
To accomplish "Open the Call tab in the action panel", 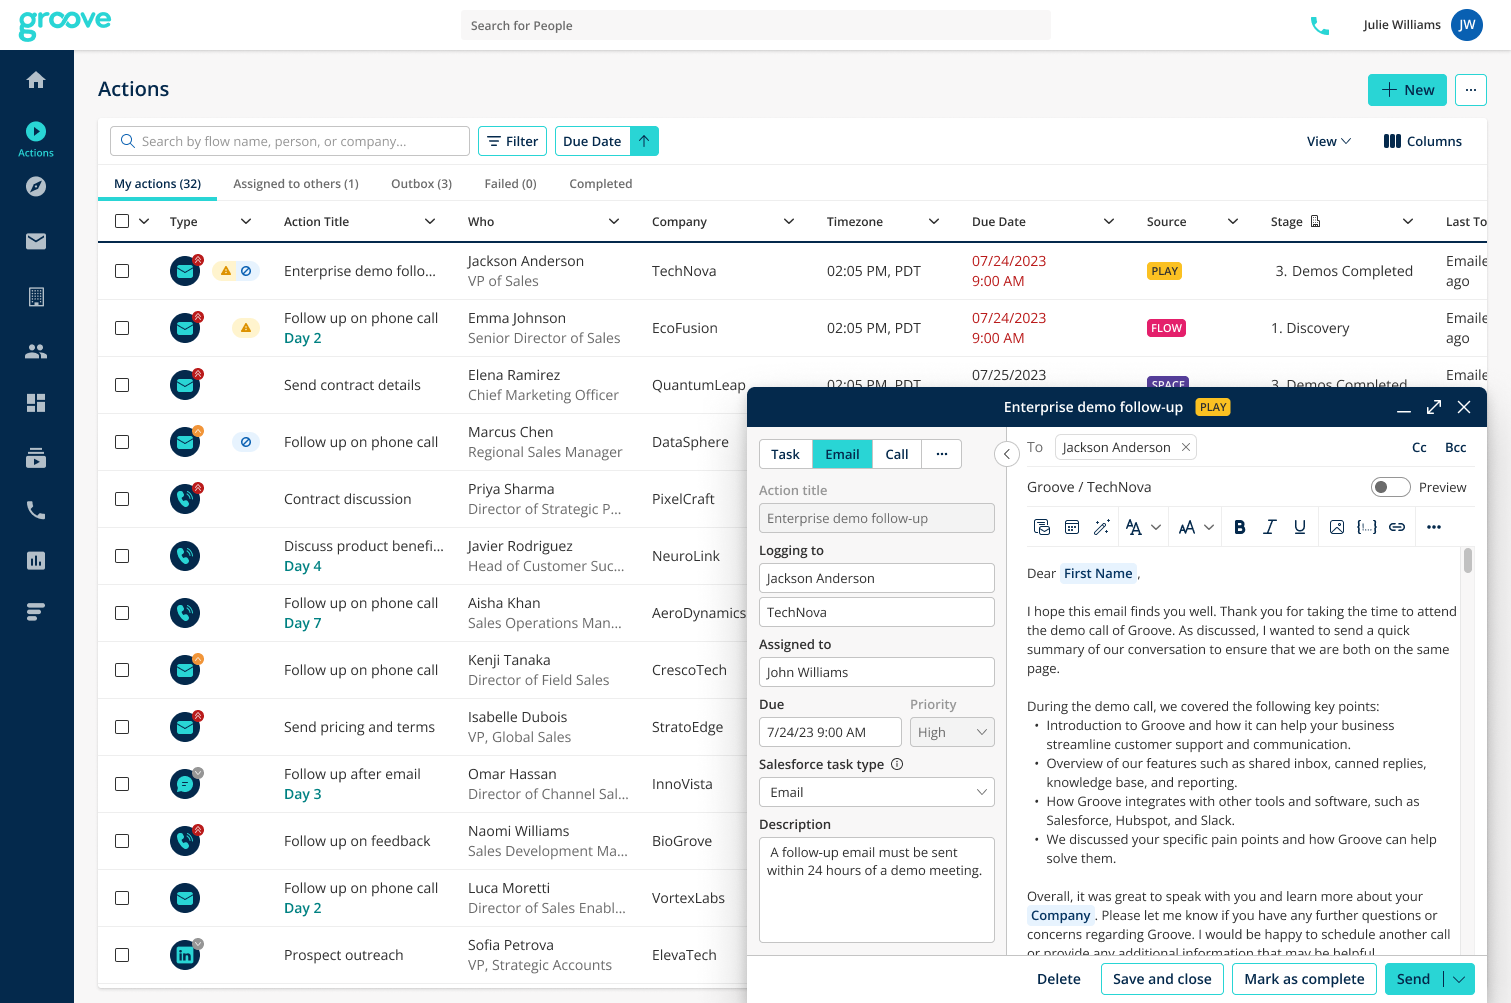I will click(896, 453).
